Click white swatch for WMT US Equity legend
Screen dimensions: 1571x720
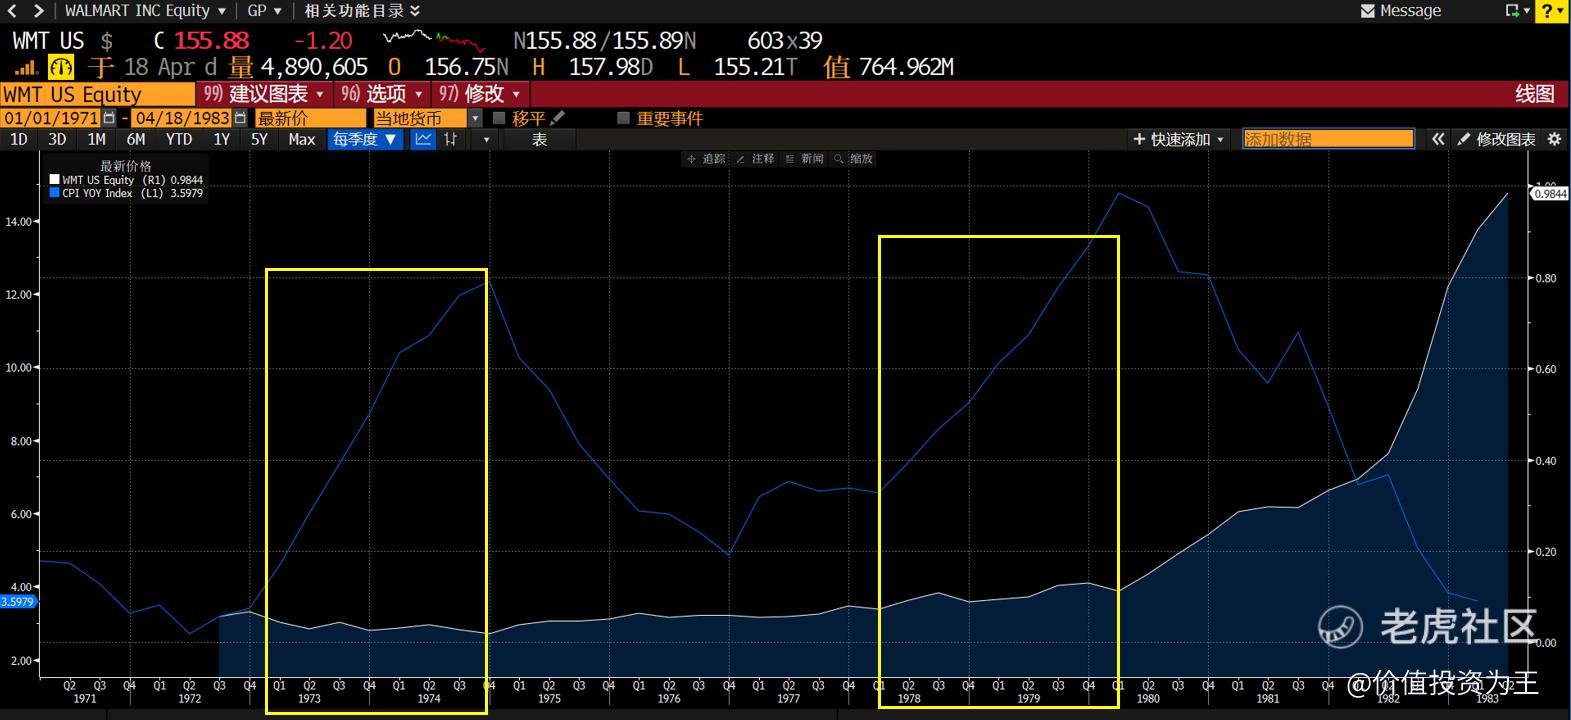pos(55,180)
